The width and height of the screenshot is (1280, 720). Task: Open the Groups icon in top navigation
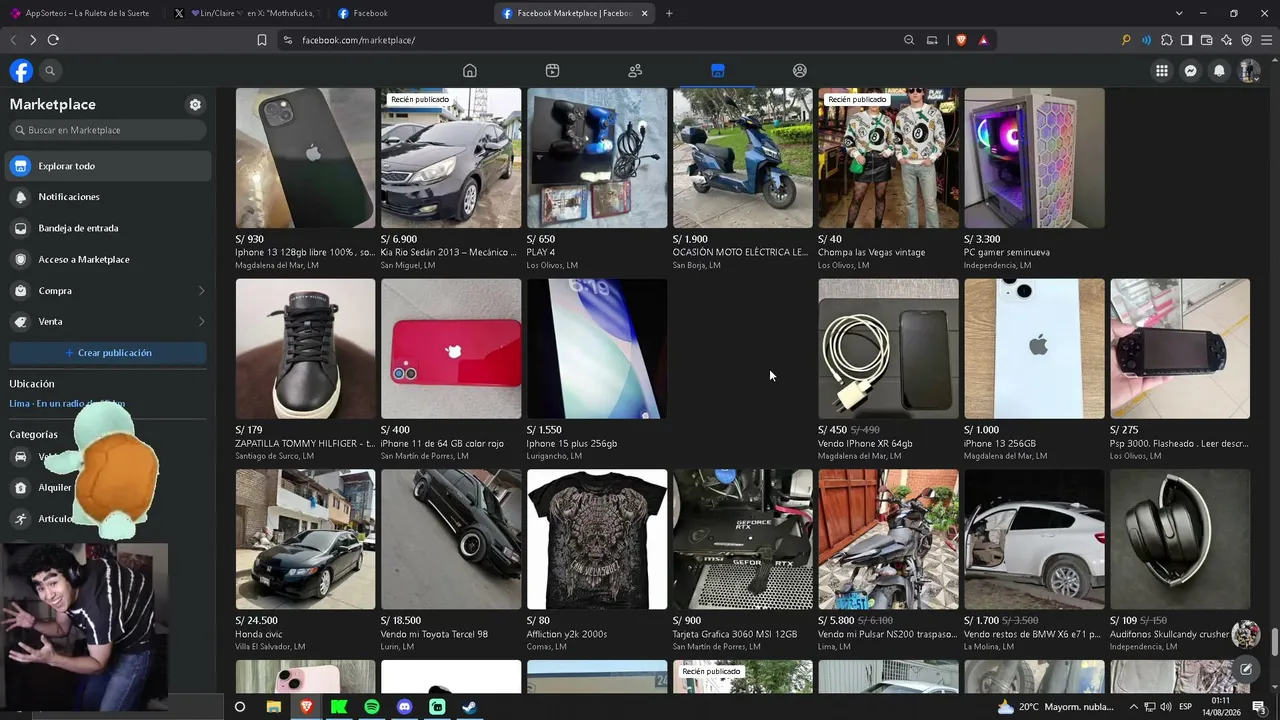click(800, 71)
